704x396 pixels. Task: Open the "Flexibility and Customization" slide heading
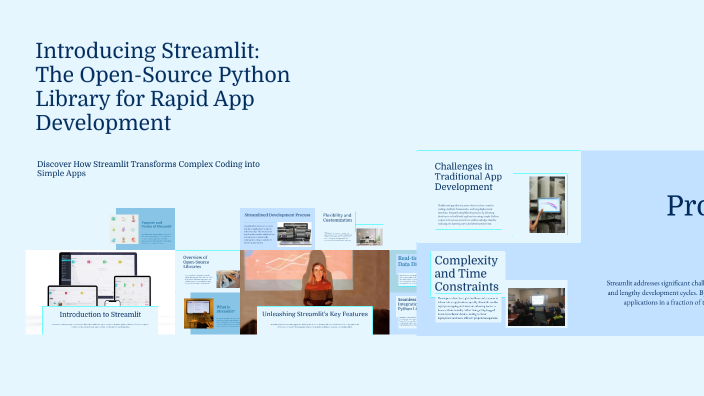pyautogui.click(x=337, y=218)
